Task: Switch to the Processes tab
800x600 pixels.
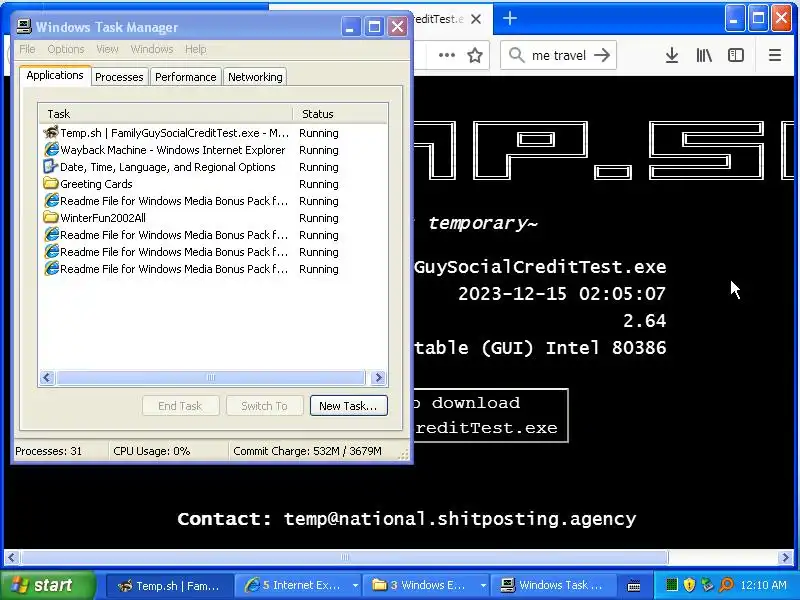Action: pos(119,77)
